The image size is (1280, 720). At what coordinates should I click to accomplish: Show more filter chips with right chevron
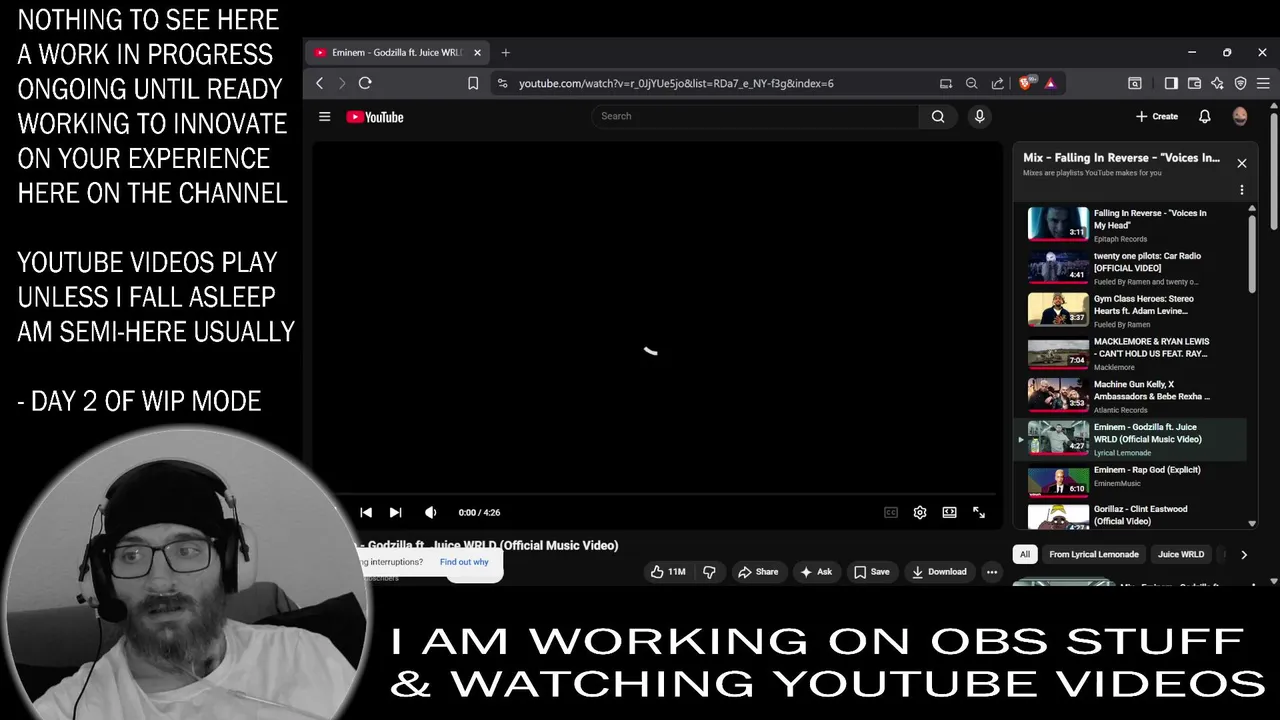coord(1244,554)
